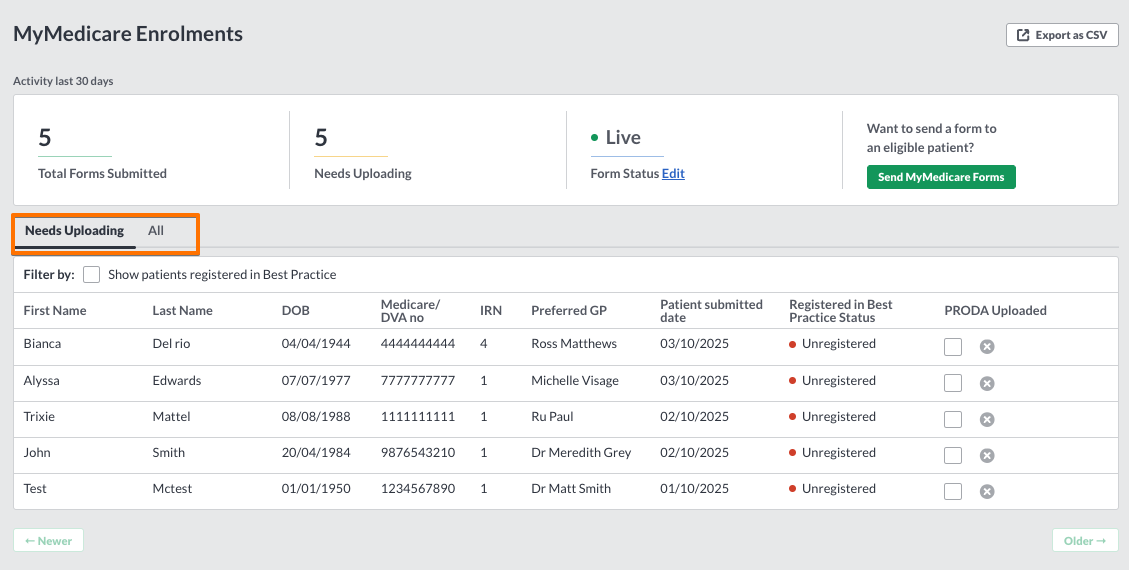This screenshot has width=1129, height=570.
Task: Click the Export as CSV button
Action: pyautogui.click(x=1062, y=35)
